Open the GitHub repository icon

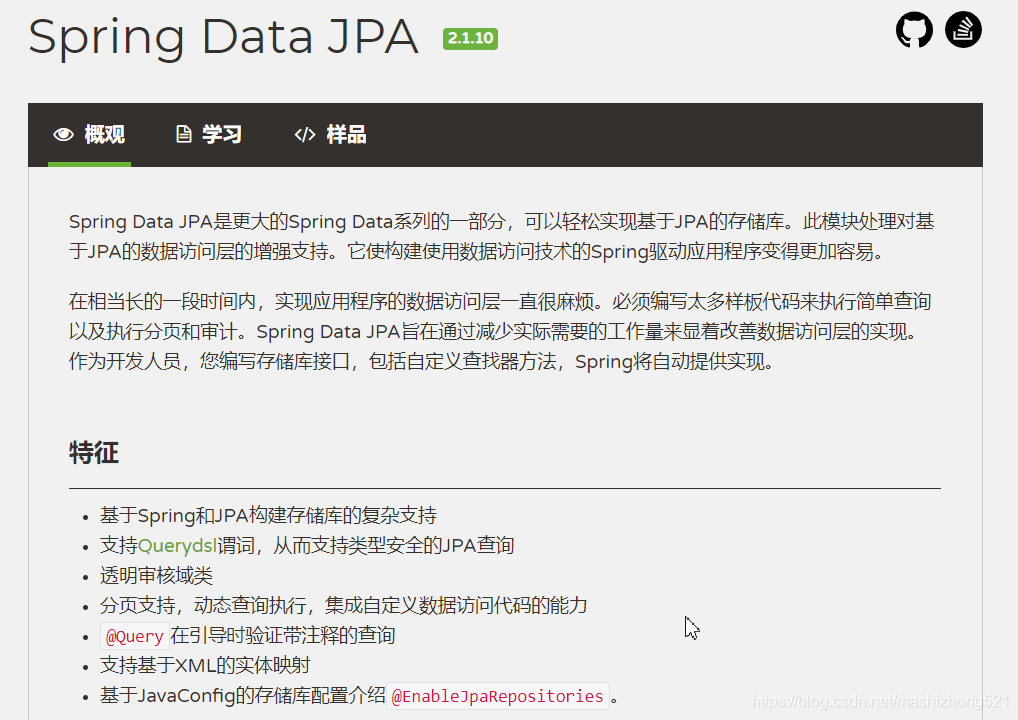click(914, 30)
